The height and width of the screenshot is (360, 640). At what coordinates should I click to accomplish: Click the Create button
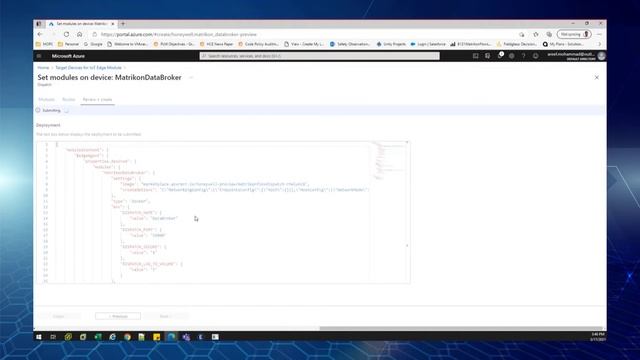[x=58, y=316]
